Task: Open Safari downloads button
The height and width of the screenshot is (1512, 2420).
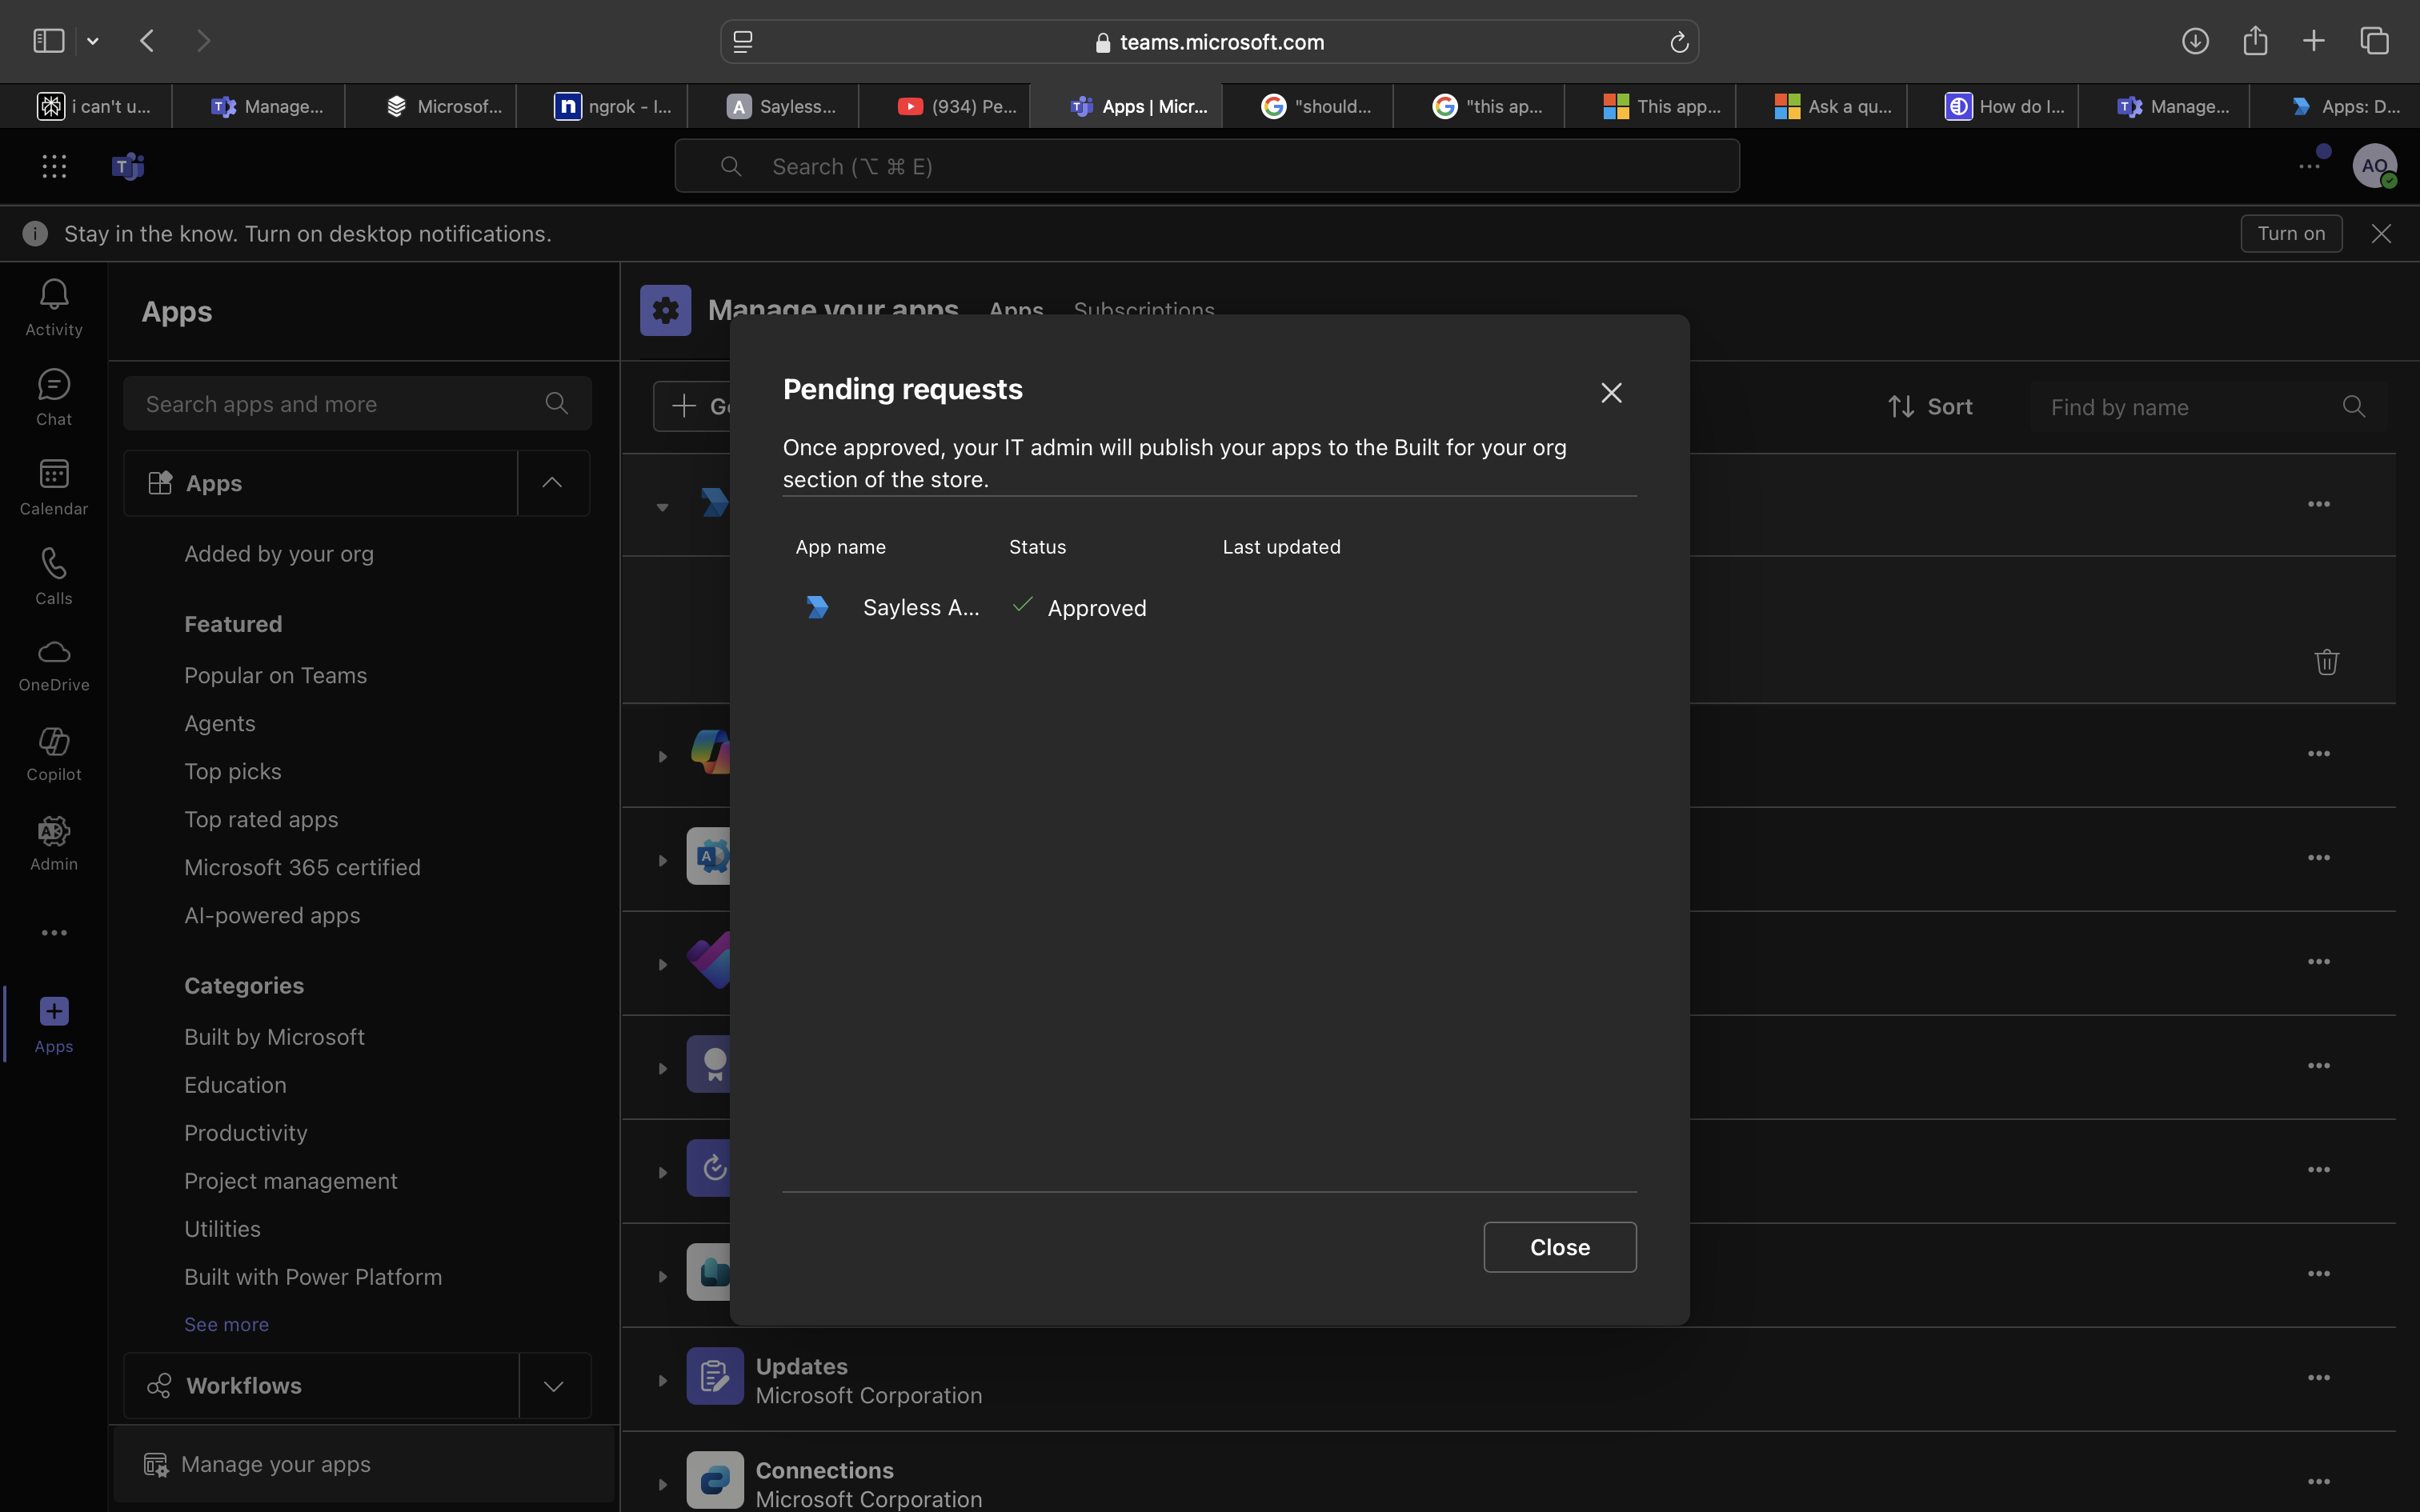Action: [x=2195, y=41]
